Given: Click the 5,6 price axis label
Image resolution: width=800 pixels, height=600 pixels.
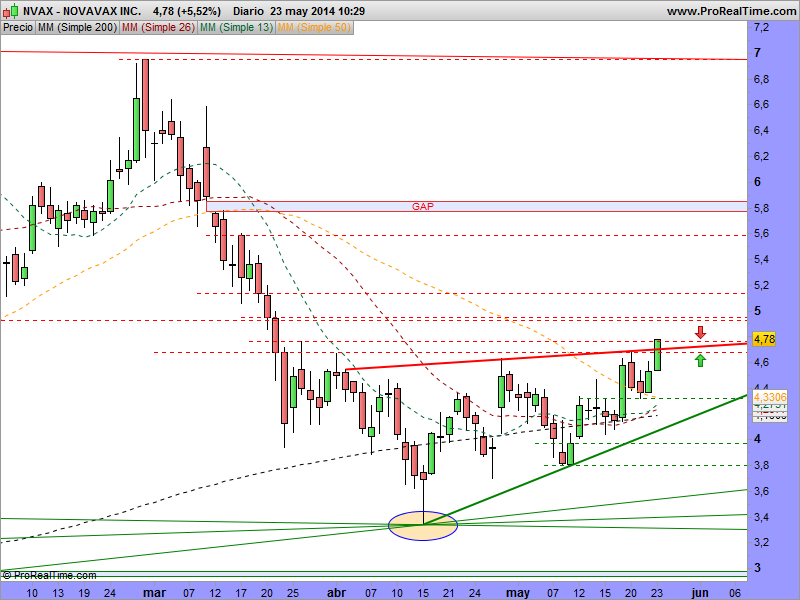Looking at the screenshot, I should pos(761,233).
